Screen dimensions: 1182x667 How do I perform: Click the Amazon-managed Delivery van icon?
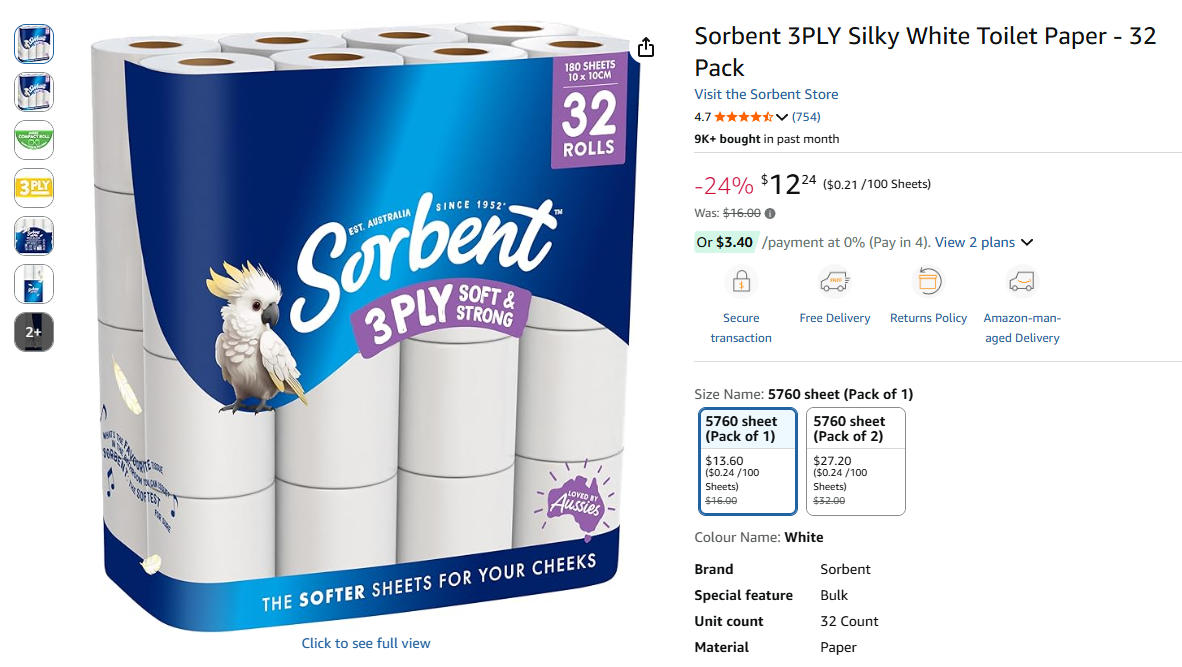[x=1021, y=282]
